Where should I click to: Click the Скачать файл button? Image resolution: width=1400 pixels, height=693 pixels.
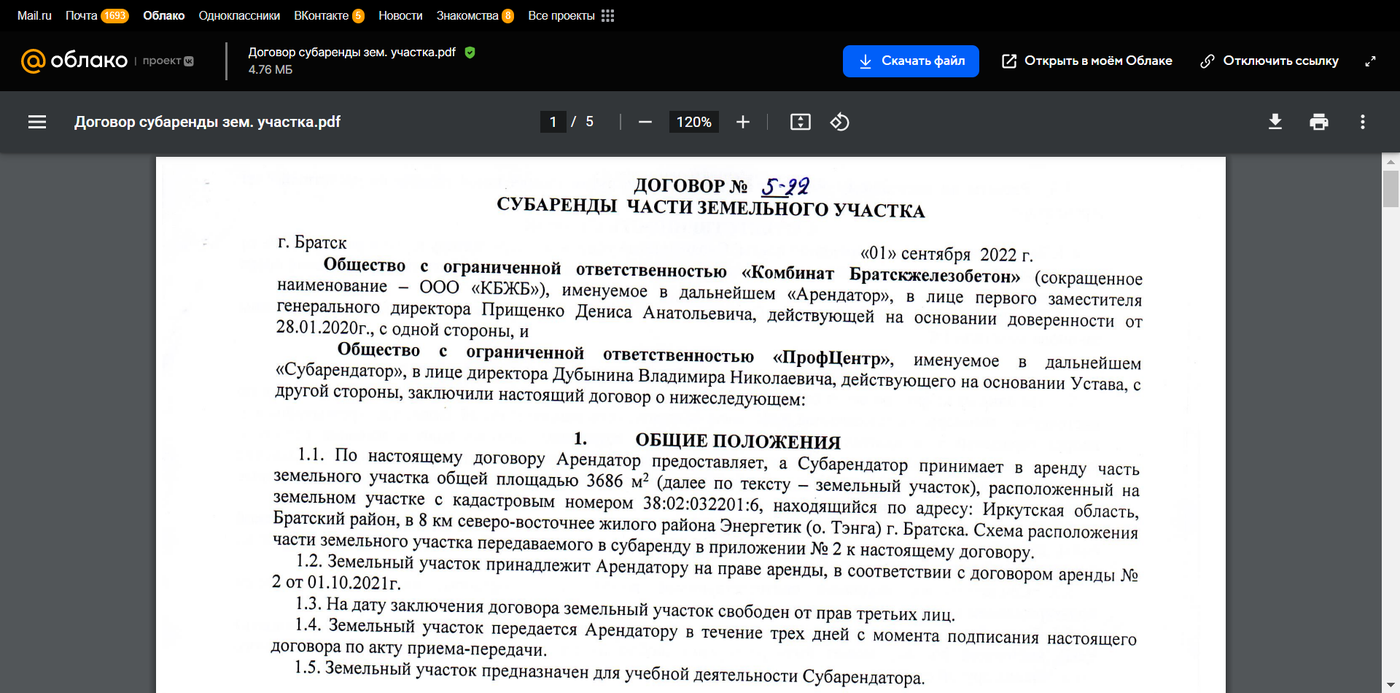pyautogui.click(x=910, y=61)
